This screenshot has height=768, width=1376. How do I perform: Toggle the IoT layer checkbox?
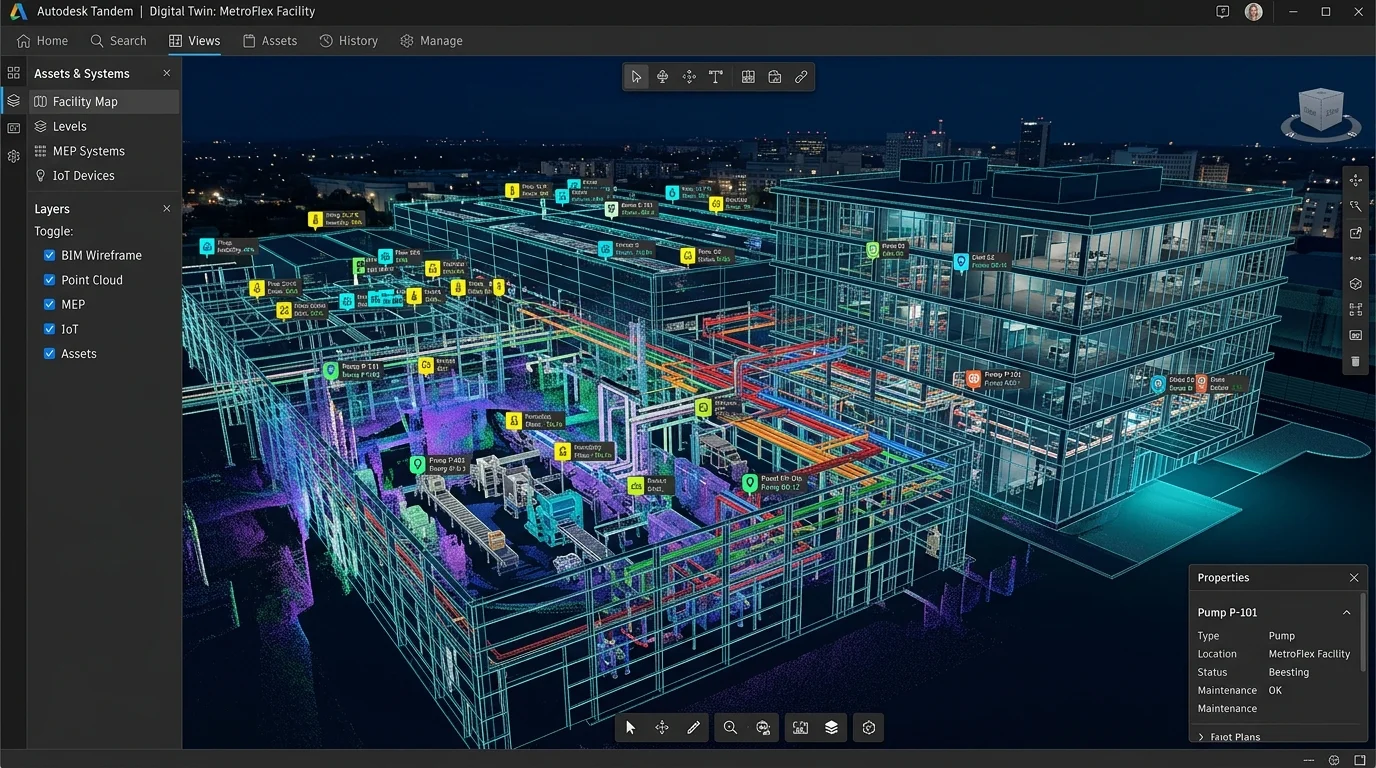(x=49, y=329)
